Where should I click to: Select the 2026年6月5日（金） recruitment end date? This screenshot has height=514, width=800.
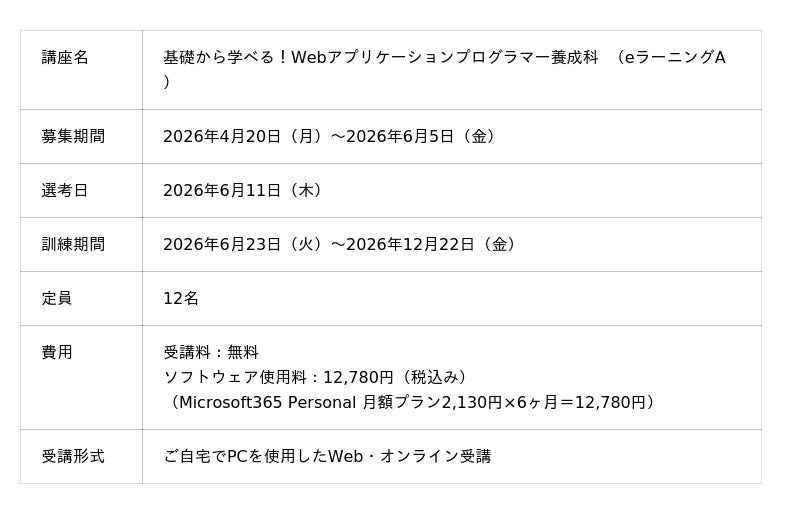click(x=421, y=136)
